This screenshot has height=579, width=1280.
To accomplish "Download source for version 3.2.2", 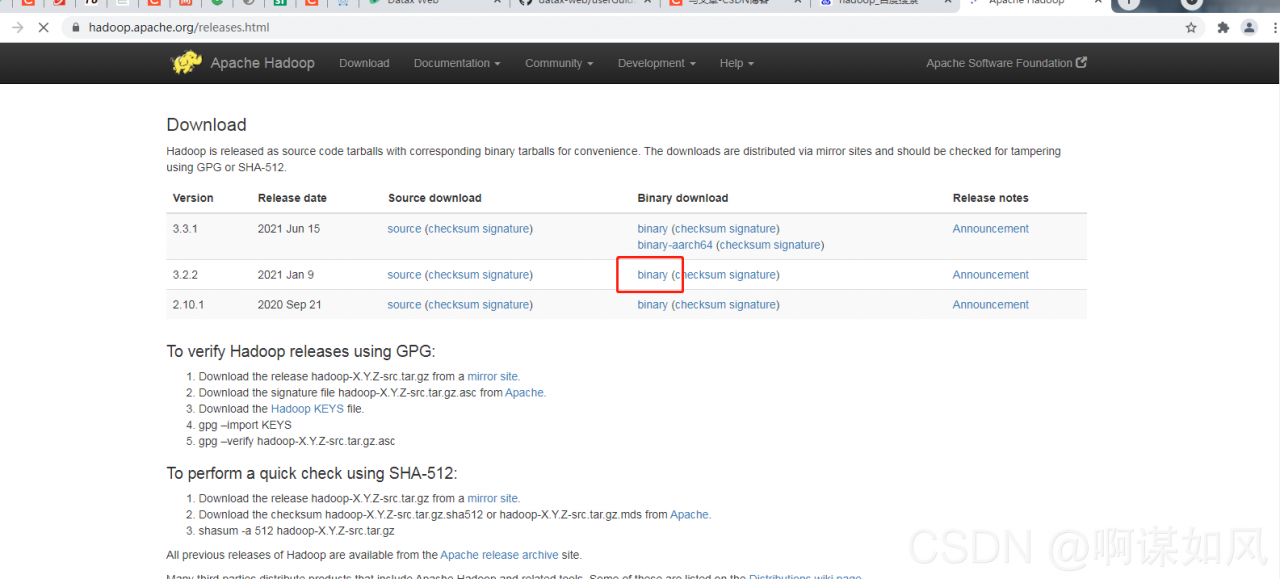I will click(404, 275).
